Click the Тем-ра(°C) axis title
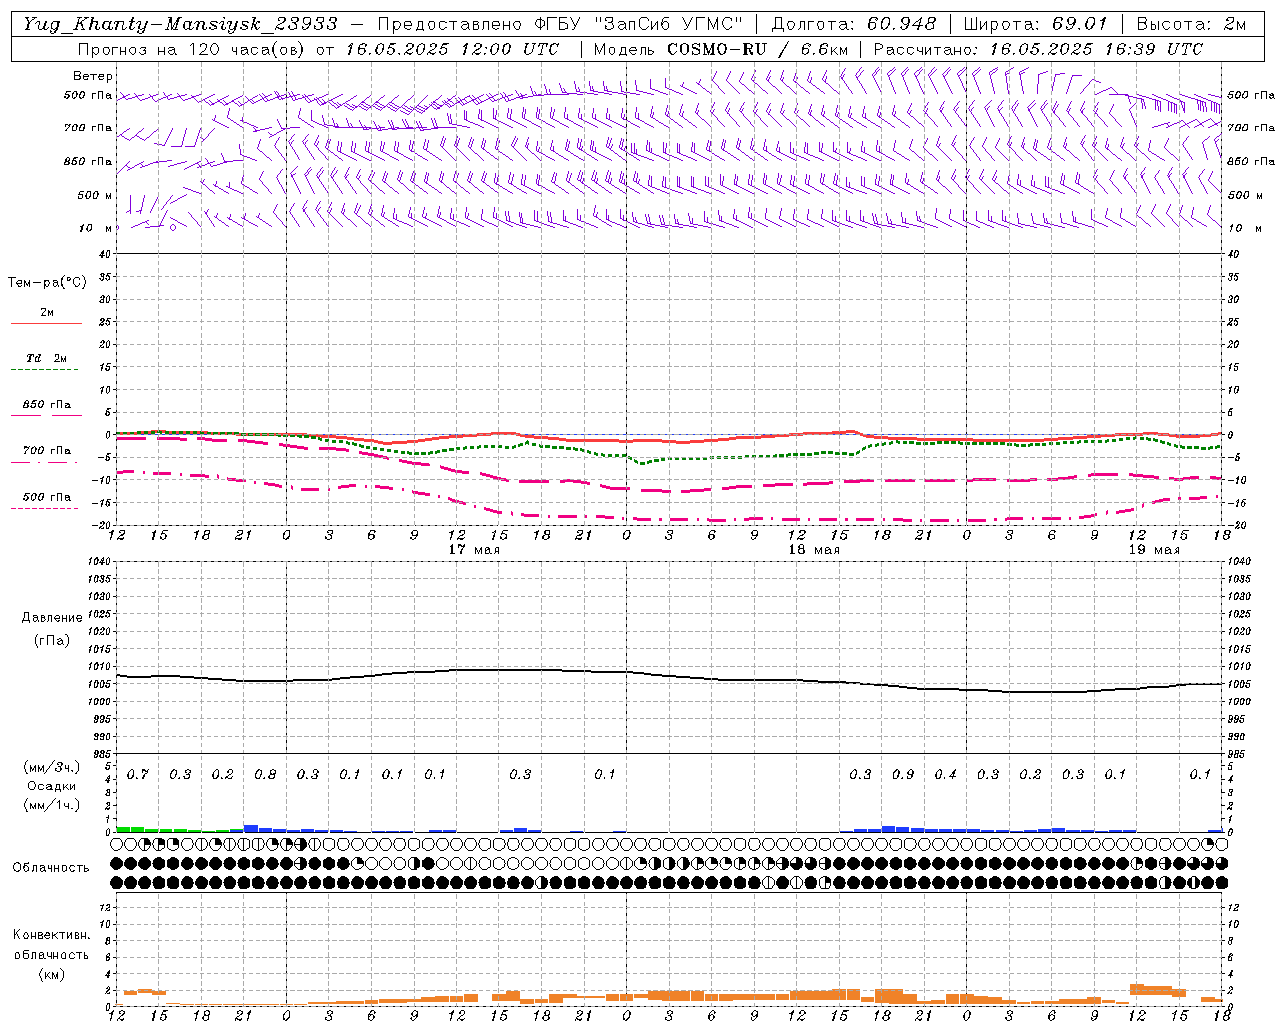Screen dimensions: 1280x1024 pos(47,283)
